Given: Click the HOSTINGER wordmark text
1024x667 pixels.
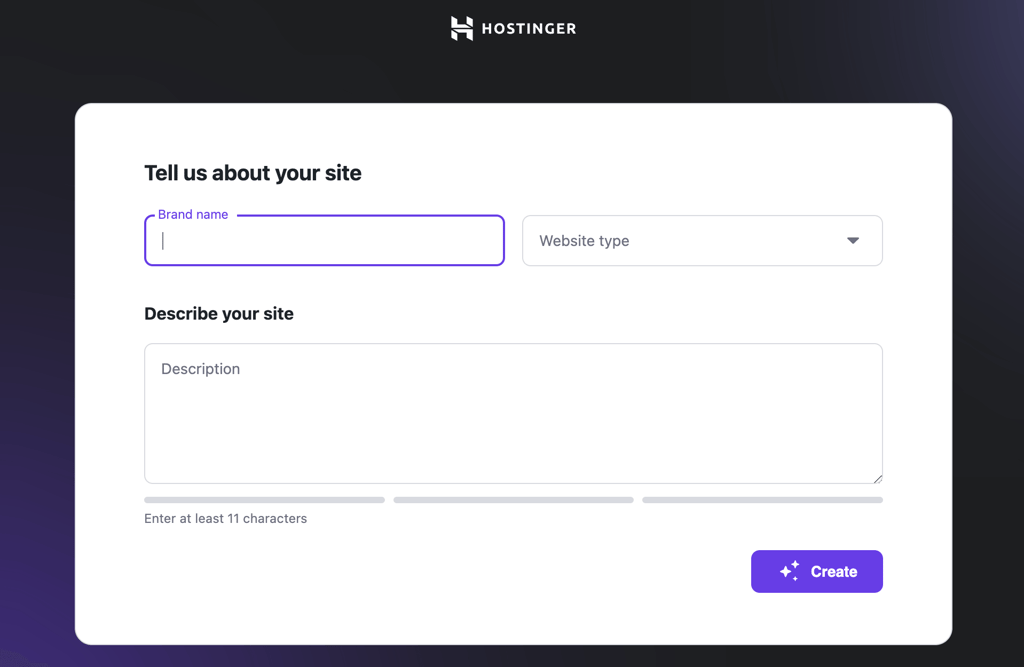Looking at the screenshot, I should (529, 29).
